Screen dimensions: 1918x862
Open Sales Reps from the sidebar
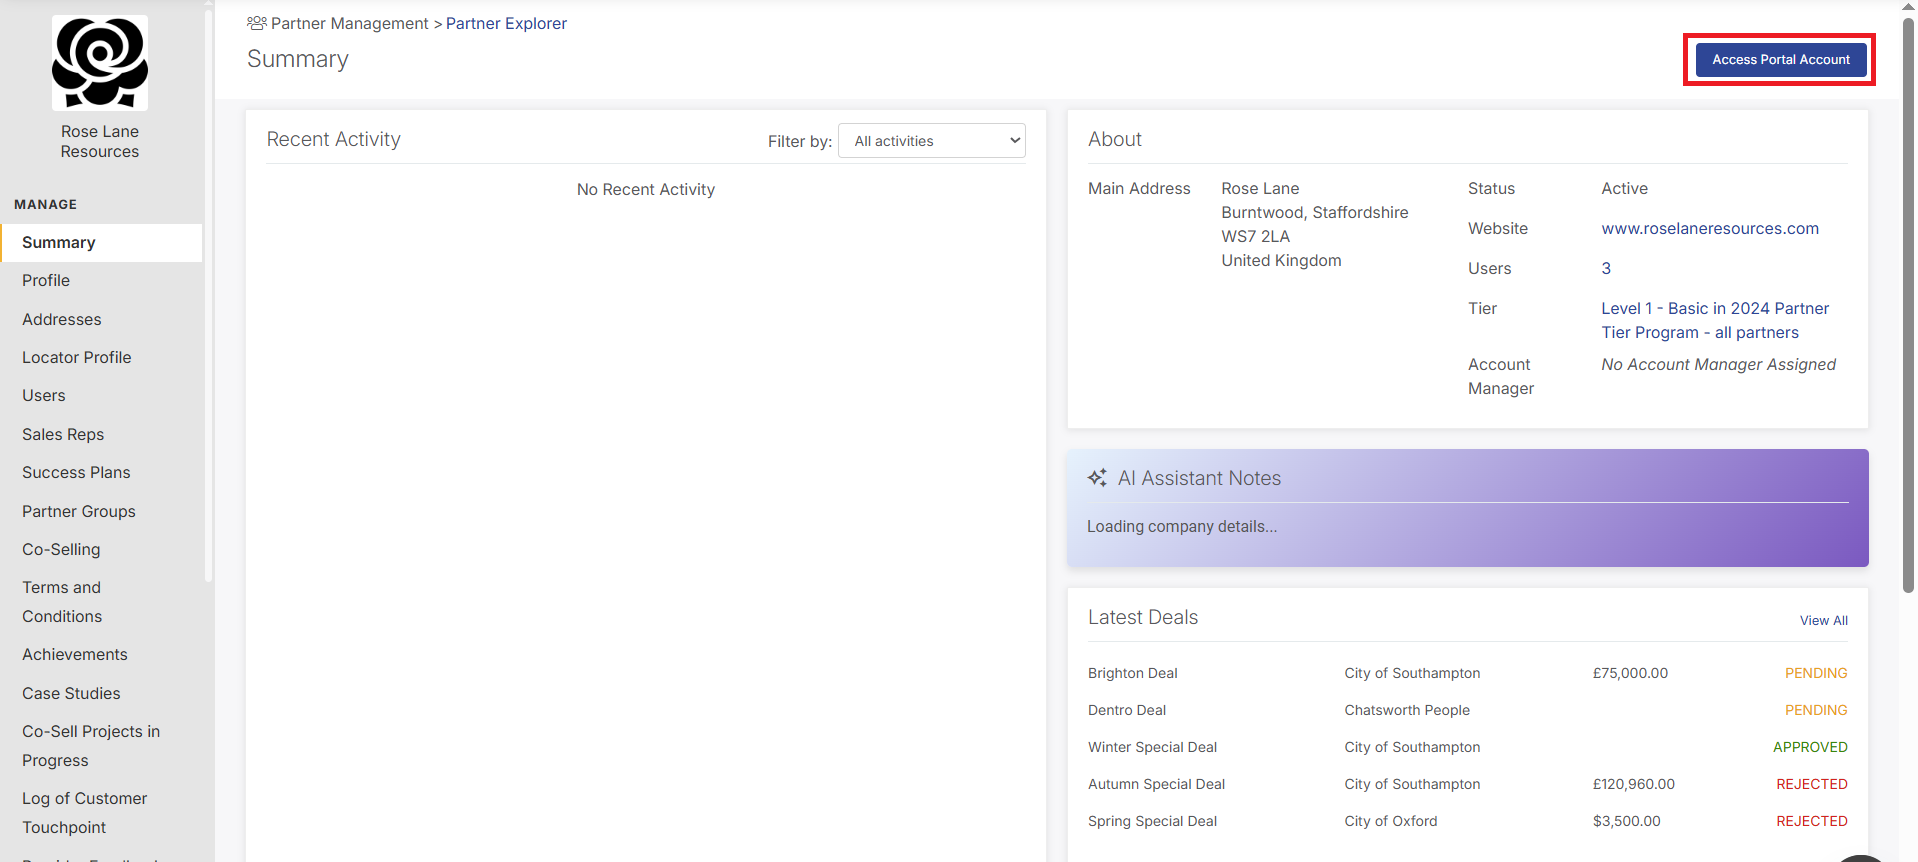tap(63, 434)
